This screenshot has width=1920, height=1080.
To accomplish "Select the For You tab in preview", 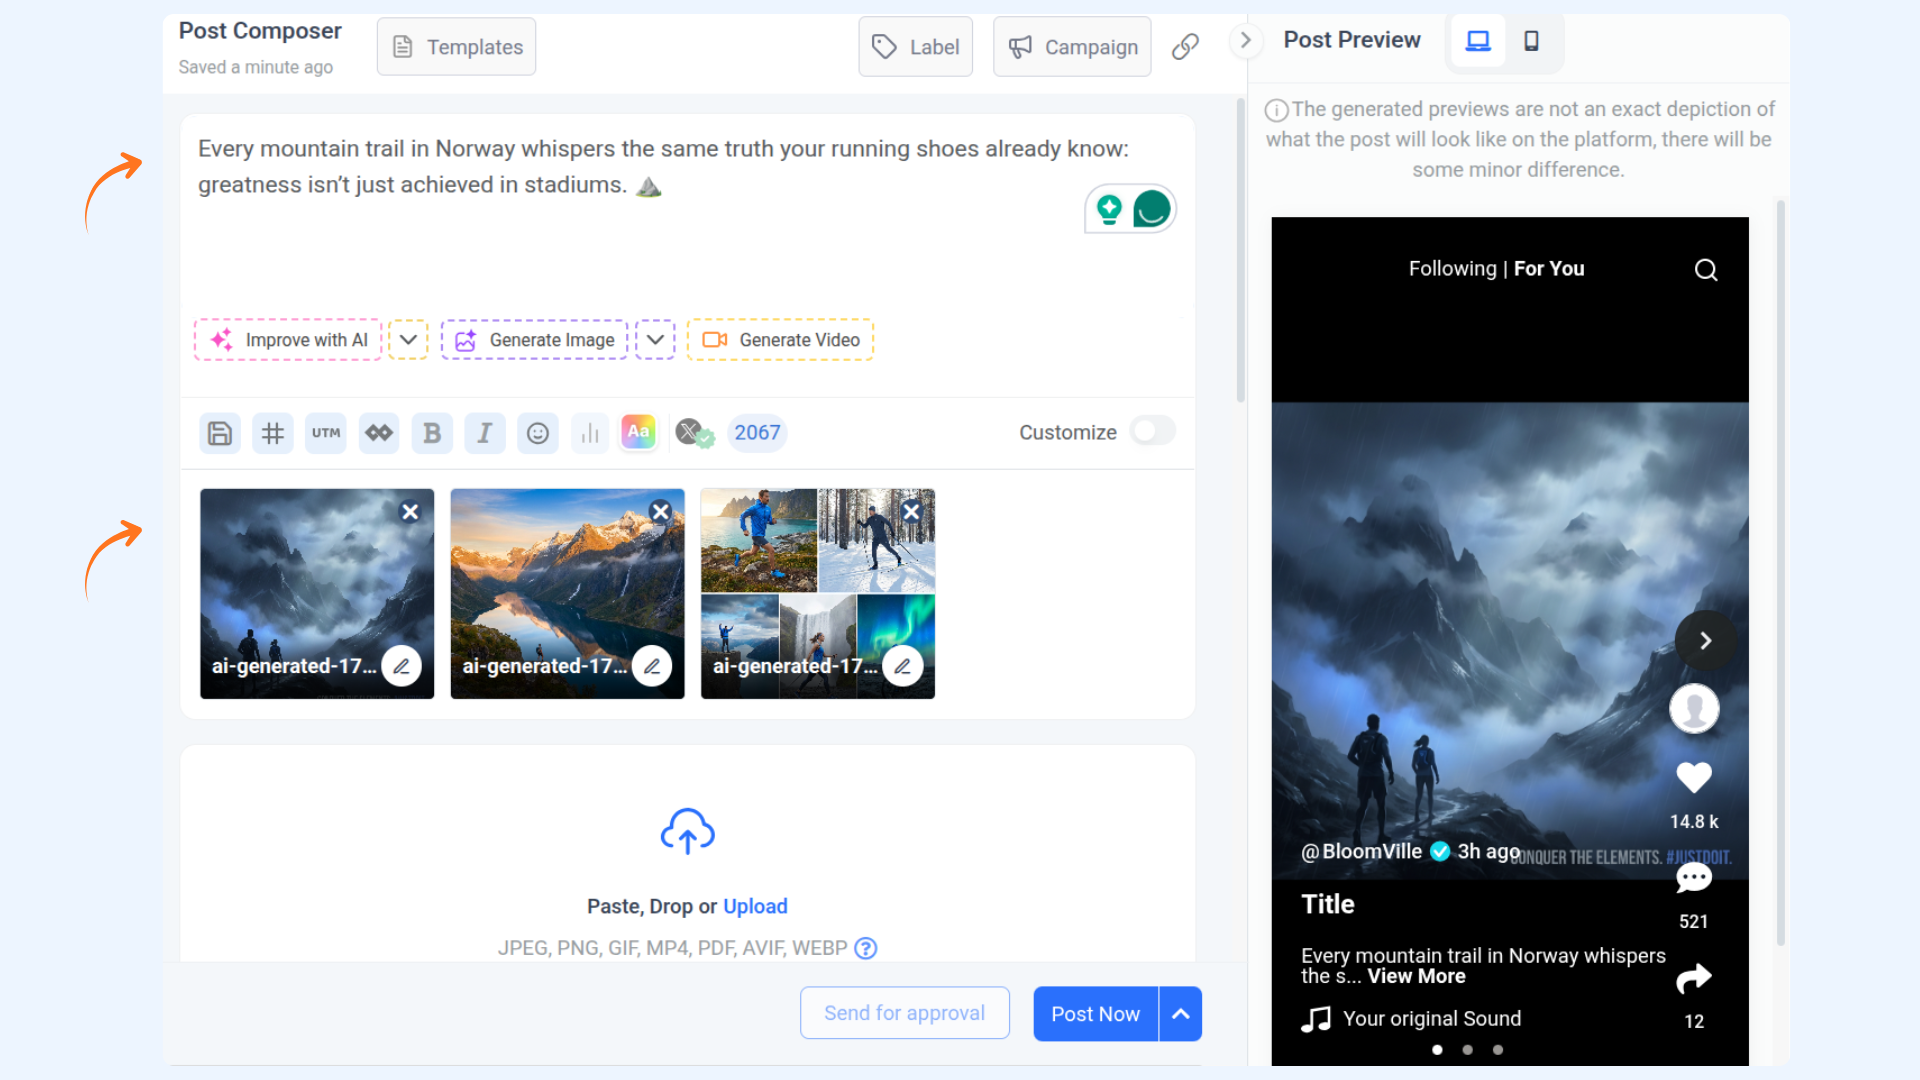I will coord(1549,269).
